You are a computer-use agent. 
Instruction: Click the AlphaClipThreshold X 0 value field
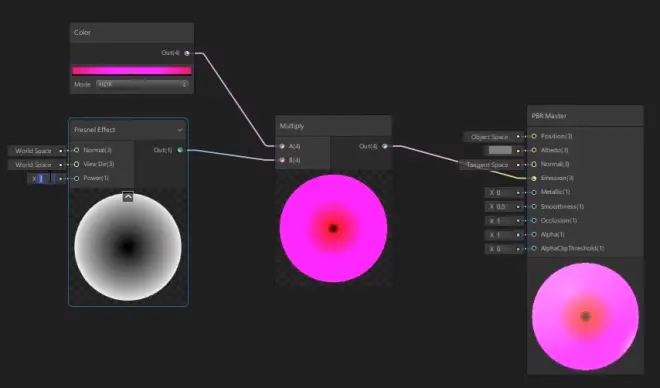click(x=503, y=249)
